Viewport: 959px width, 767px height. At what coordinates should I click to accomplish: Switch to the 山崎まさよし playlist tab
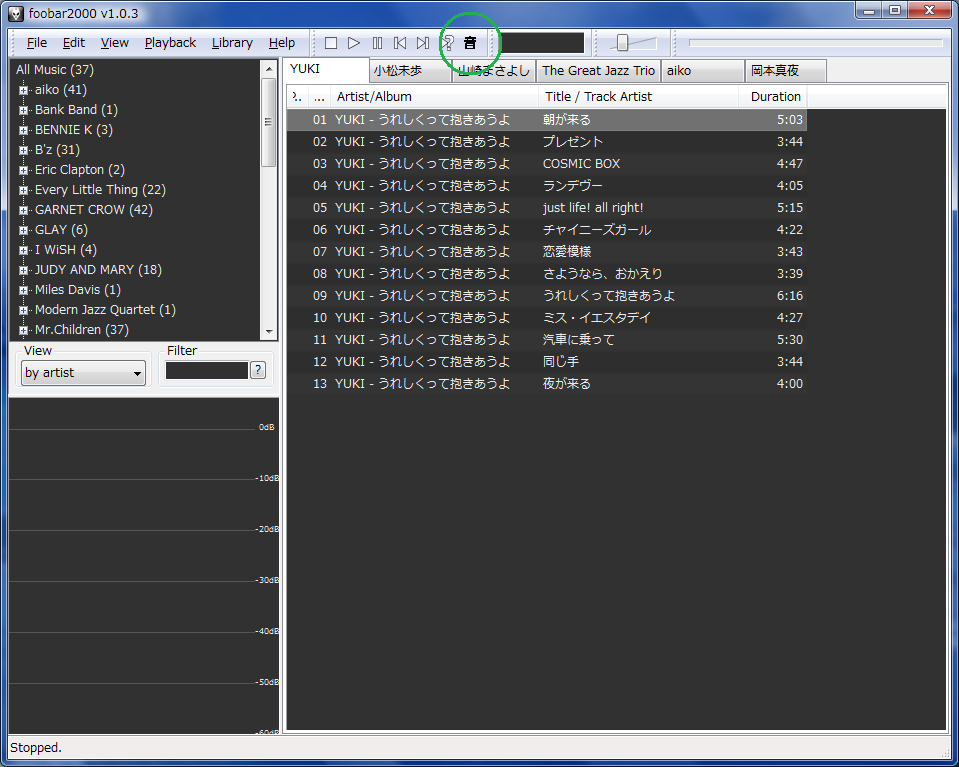pos(494,71)
